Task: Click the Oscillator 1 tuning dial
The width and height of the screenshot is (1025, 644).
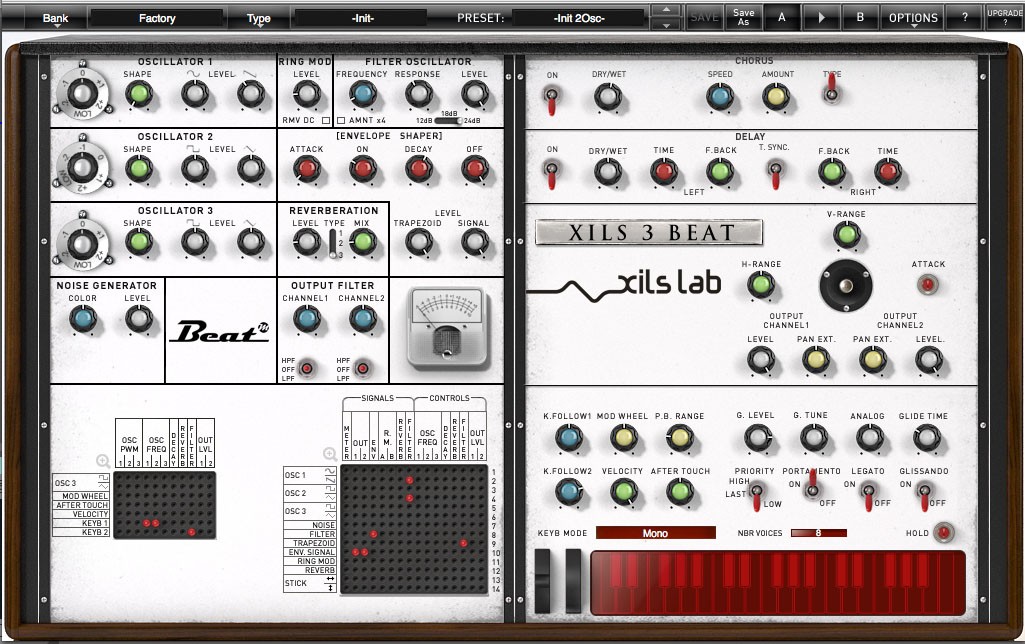Action: coord(82,94)
